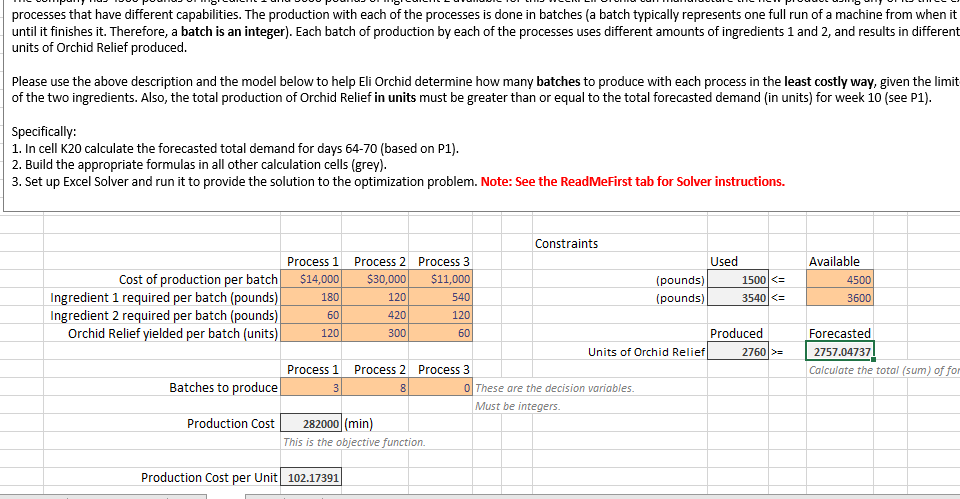Select the $30,000 cost cell for Process 2
This screenshot has height=499, width=960.
[x=375, y=279]
